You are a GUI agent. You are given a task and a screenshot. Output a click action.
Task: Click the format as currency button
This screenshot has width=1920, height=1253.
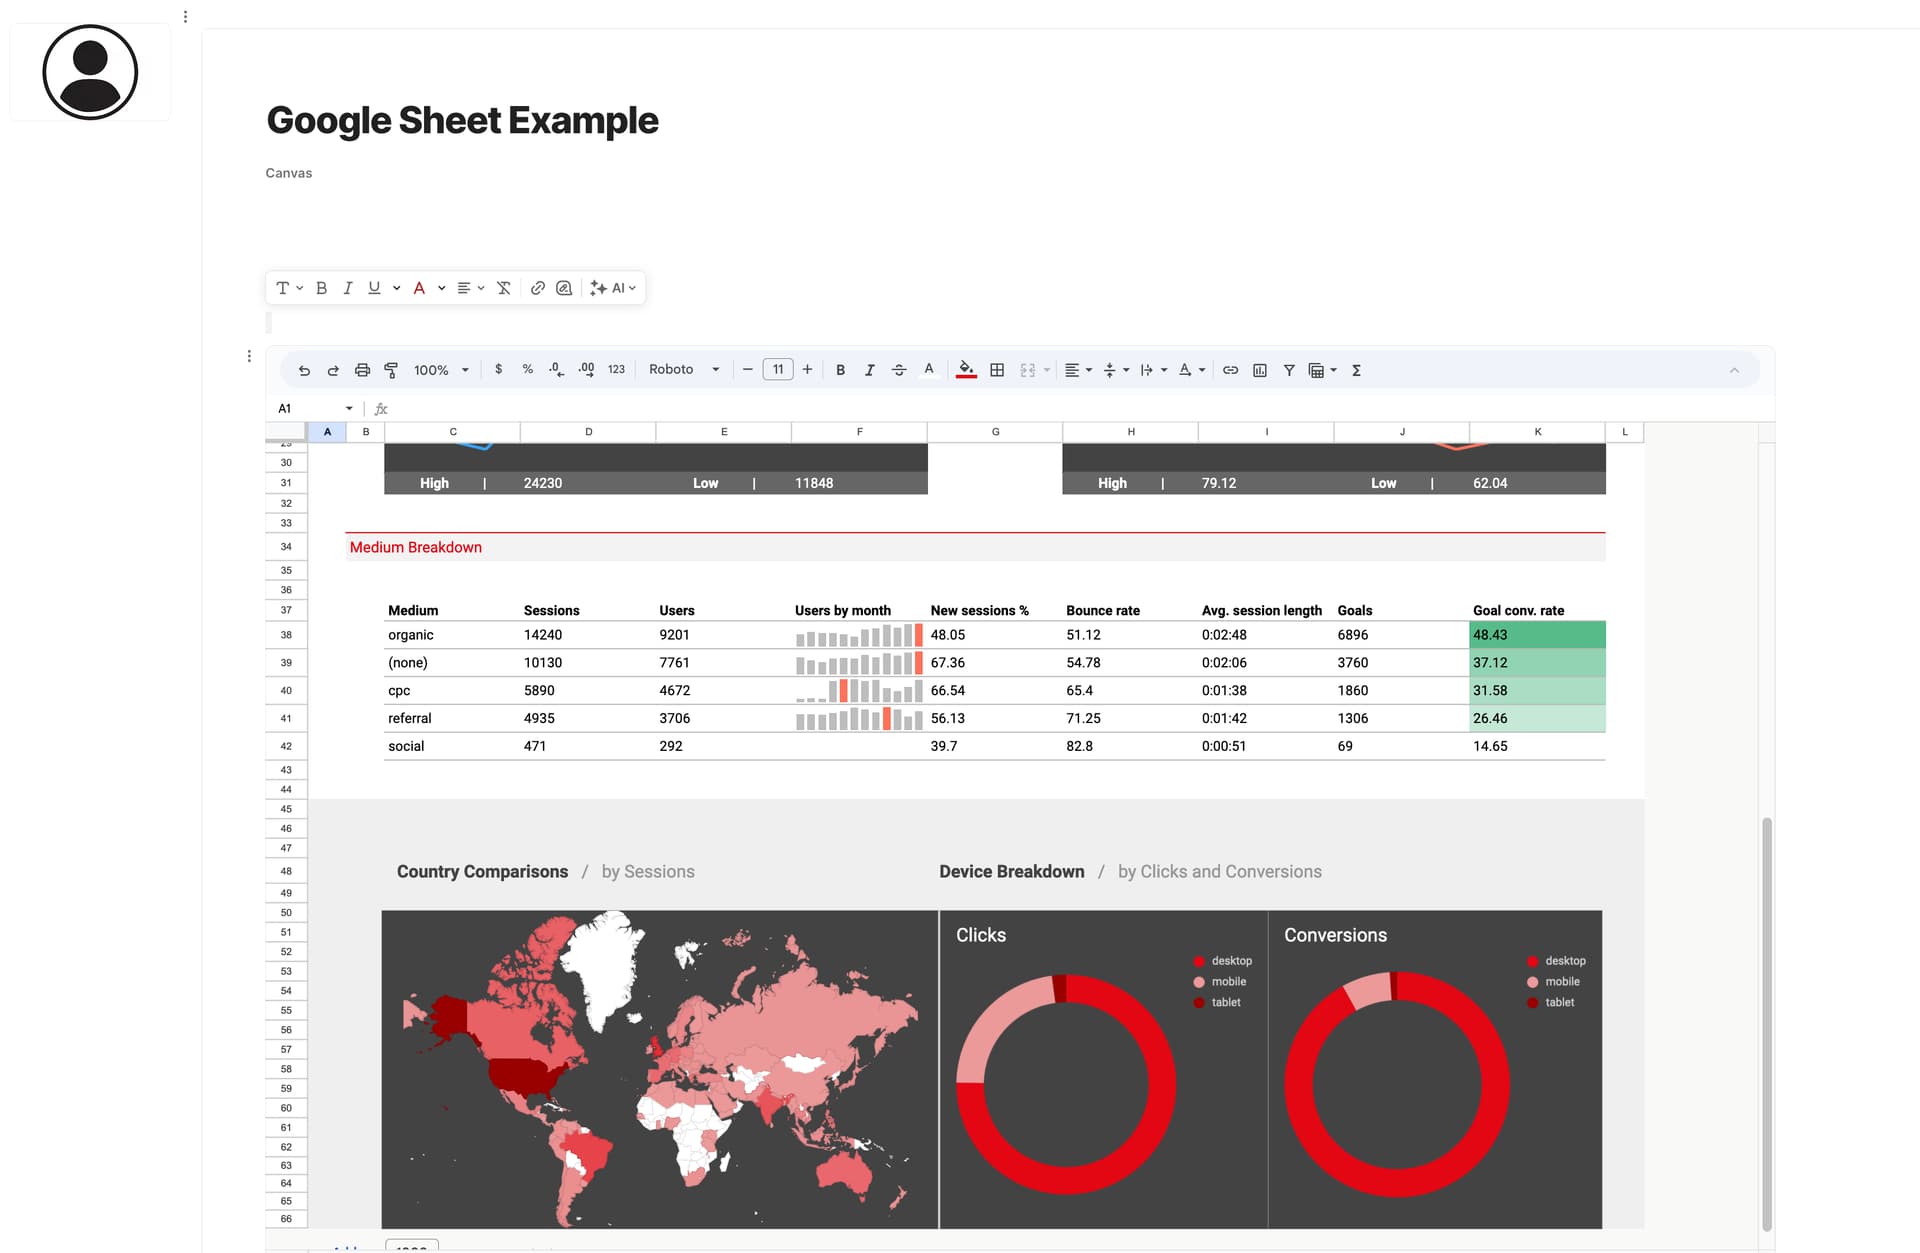498,370
